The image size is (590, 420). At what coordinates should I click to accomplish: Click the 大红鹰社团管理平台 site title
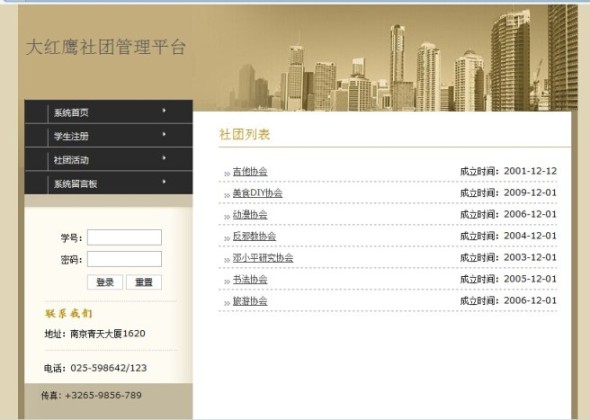tap(106, 47)
